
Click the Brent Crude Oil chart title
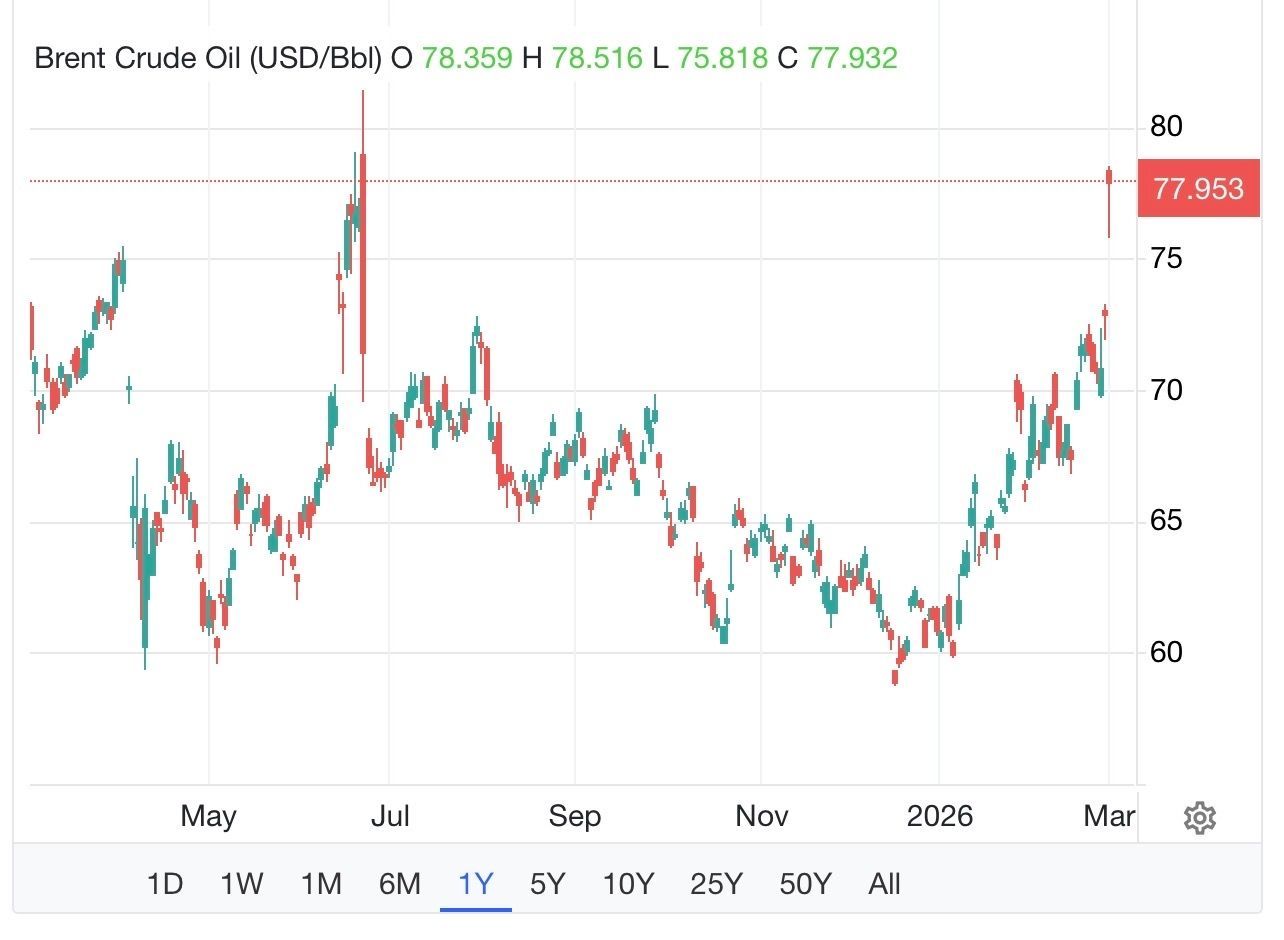point(208,58)
